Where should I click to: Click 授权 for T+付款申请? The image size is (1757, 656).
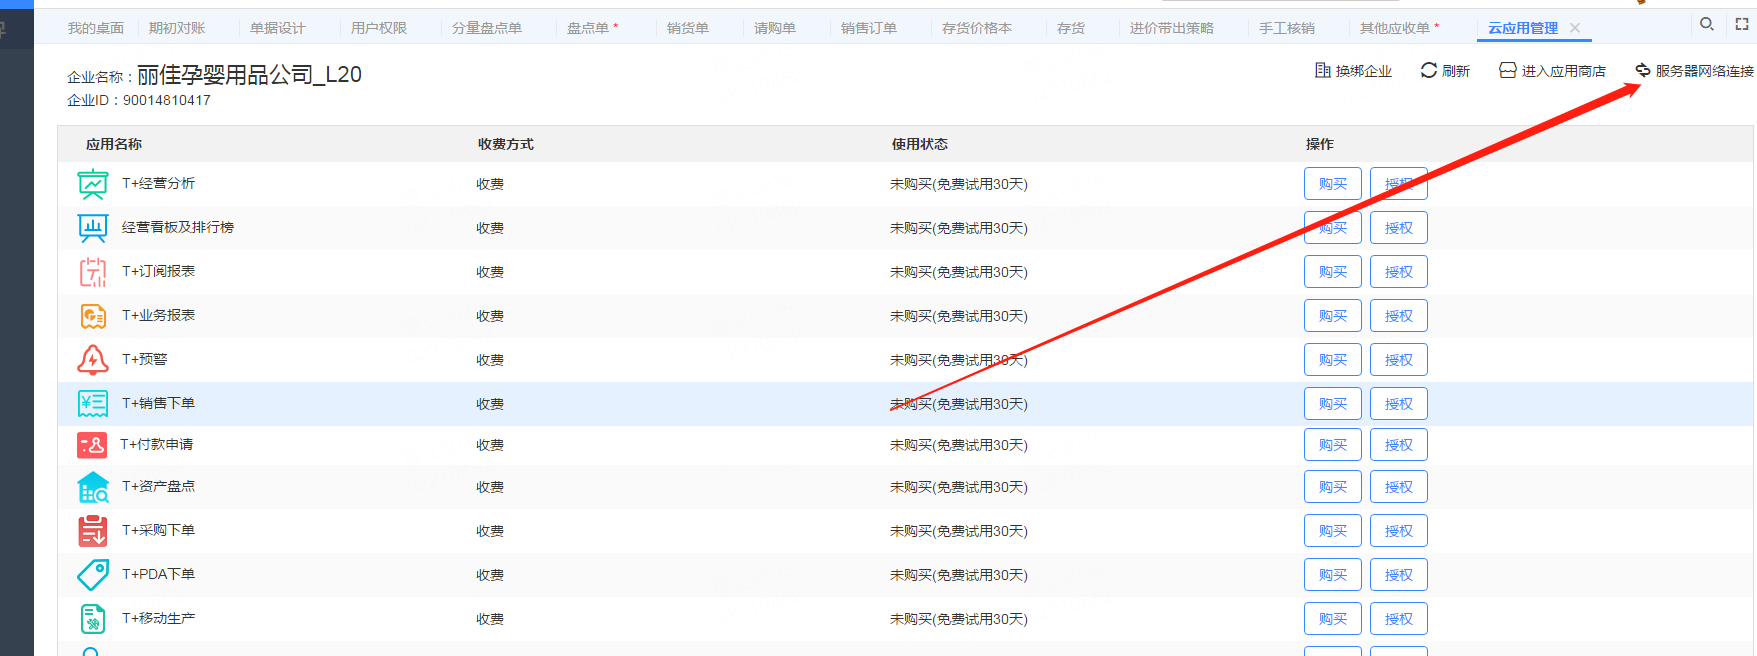(1399, 445)
